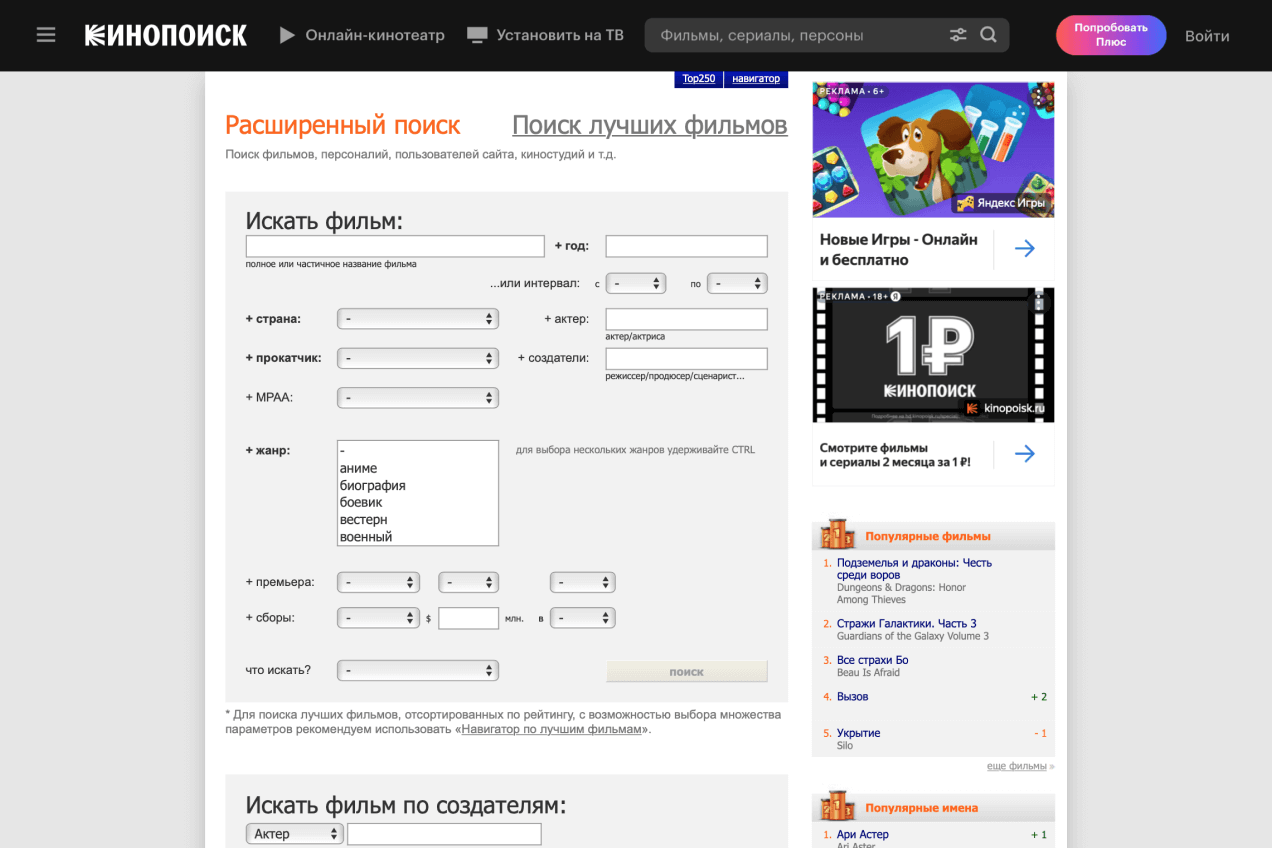Open Стражи Галактики. Часть 3 link
The height and width of the screenshot is (848, 1272).
906,623
